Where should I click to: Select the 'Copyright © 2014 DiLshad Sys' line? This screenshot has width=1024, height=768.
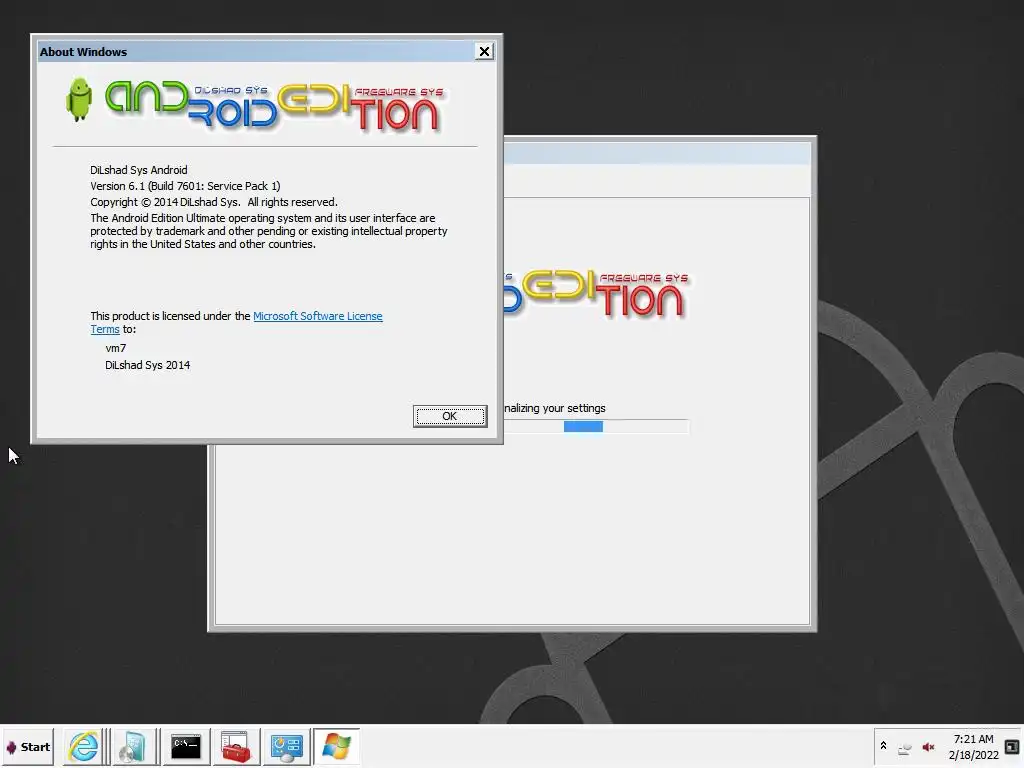point(214,202)
